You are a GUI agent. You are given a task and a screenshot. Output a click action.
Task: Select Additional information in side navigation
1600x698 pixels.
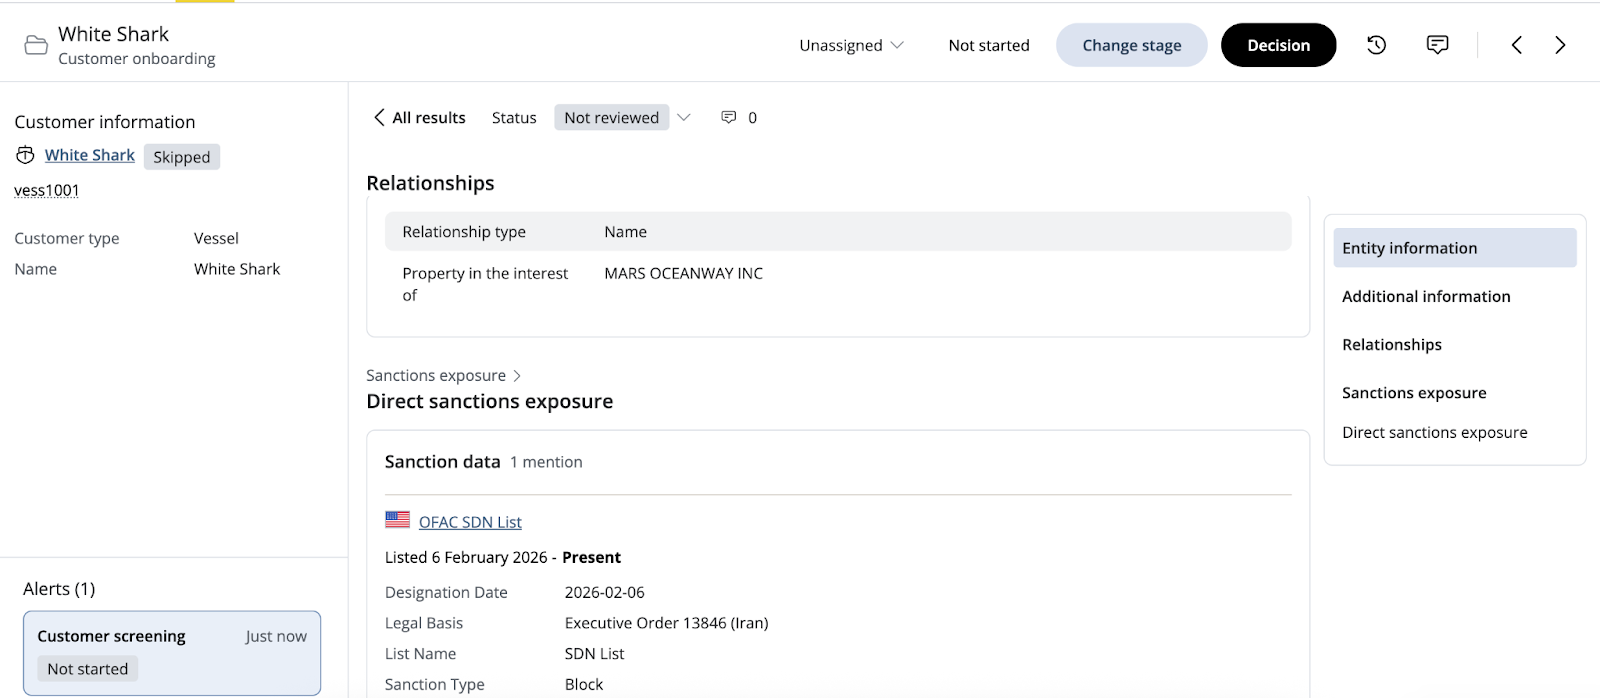(1426, 296)
